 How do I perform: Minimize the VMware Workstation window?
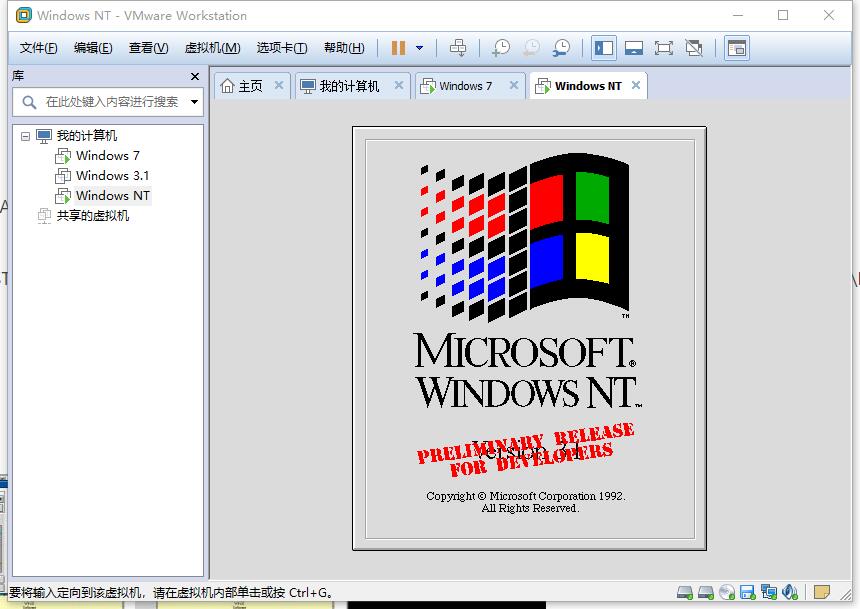tap(738, 15)
